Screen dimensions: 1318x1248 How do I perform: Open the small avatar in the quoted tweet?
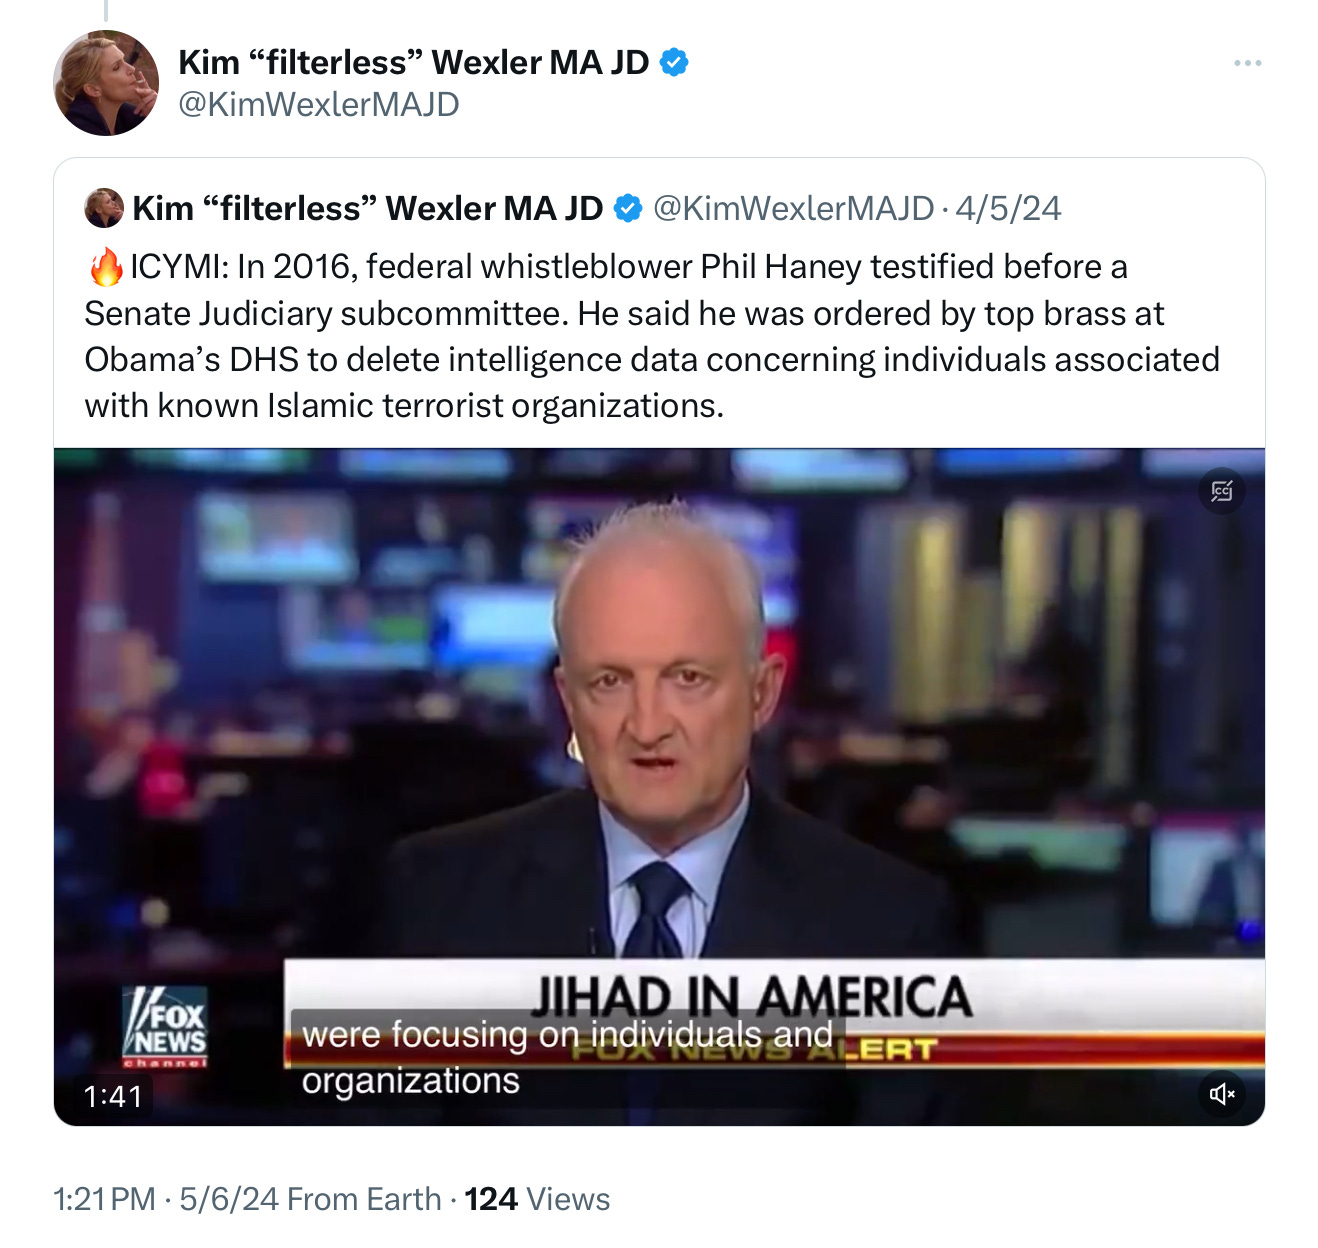tap(103, 208)
